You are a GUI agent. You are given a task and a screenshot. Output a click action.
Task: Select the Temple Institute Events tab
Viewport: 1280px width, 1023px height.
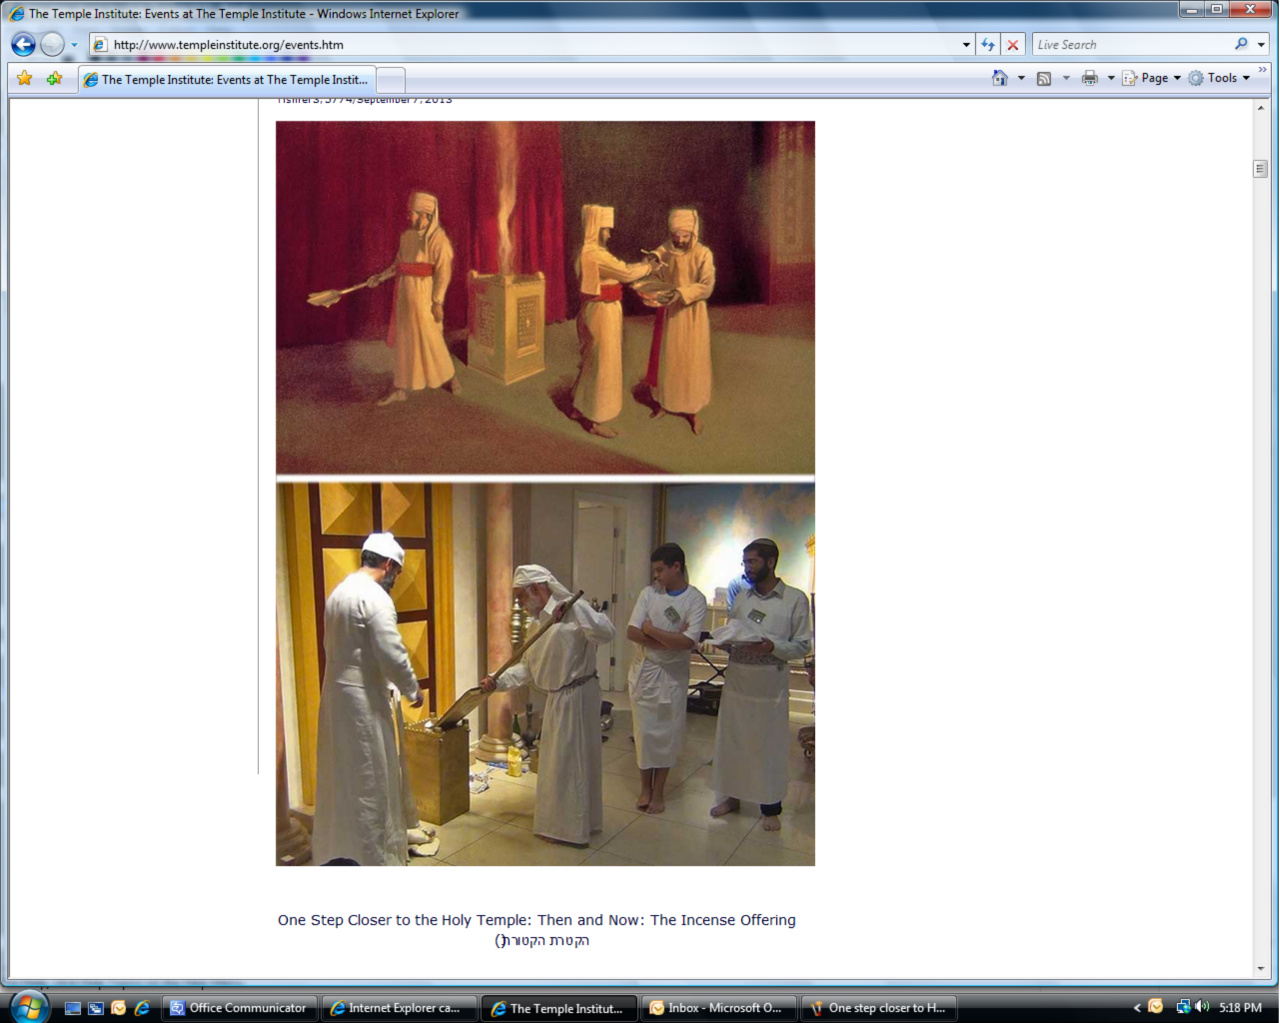click(x=227, y=80)
